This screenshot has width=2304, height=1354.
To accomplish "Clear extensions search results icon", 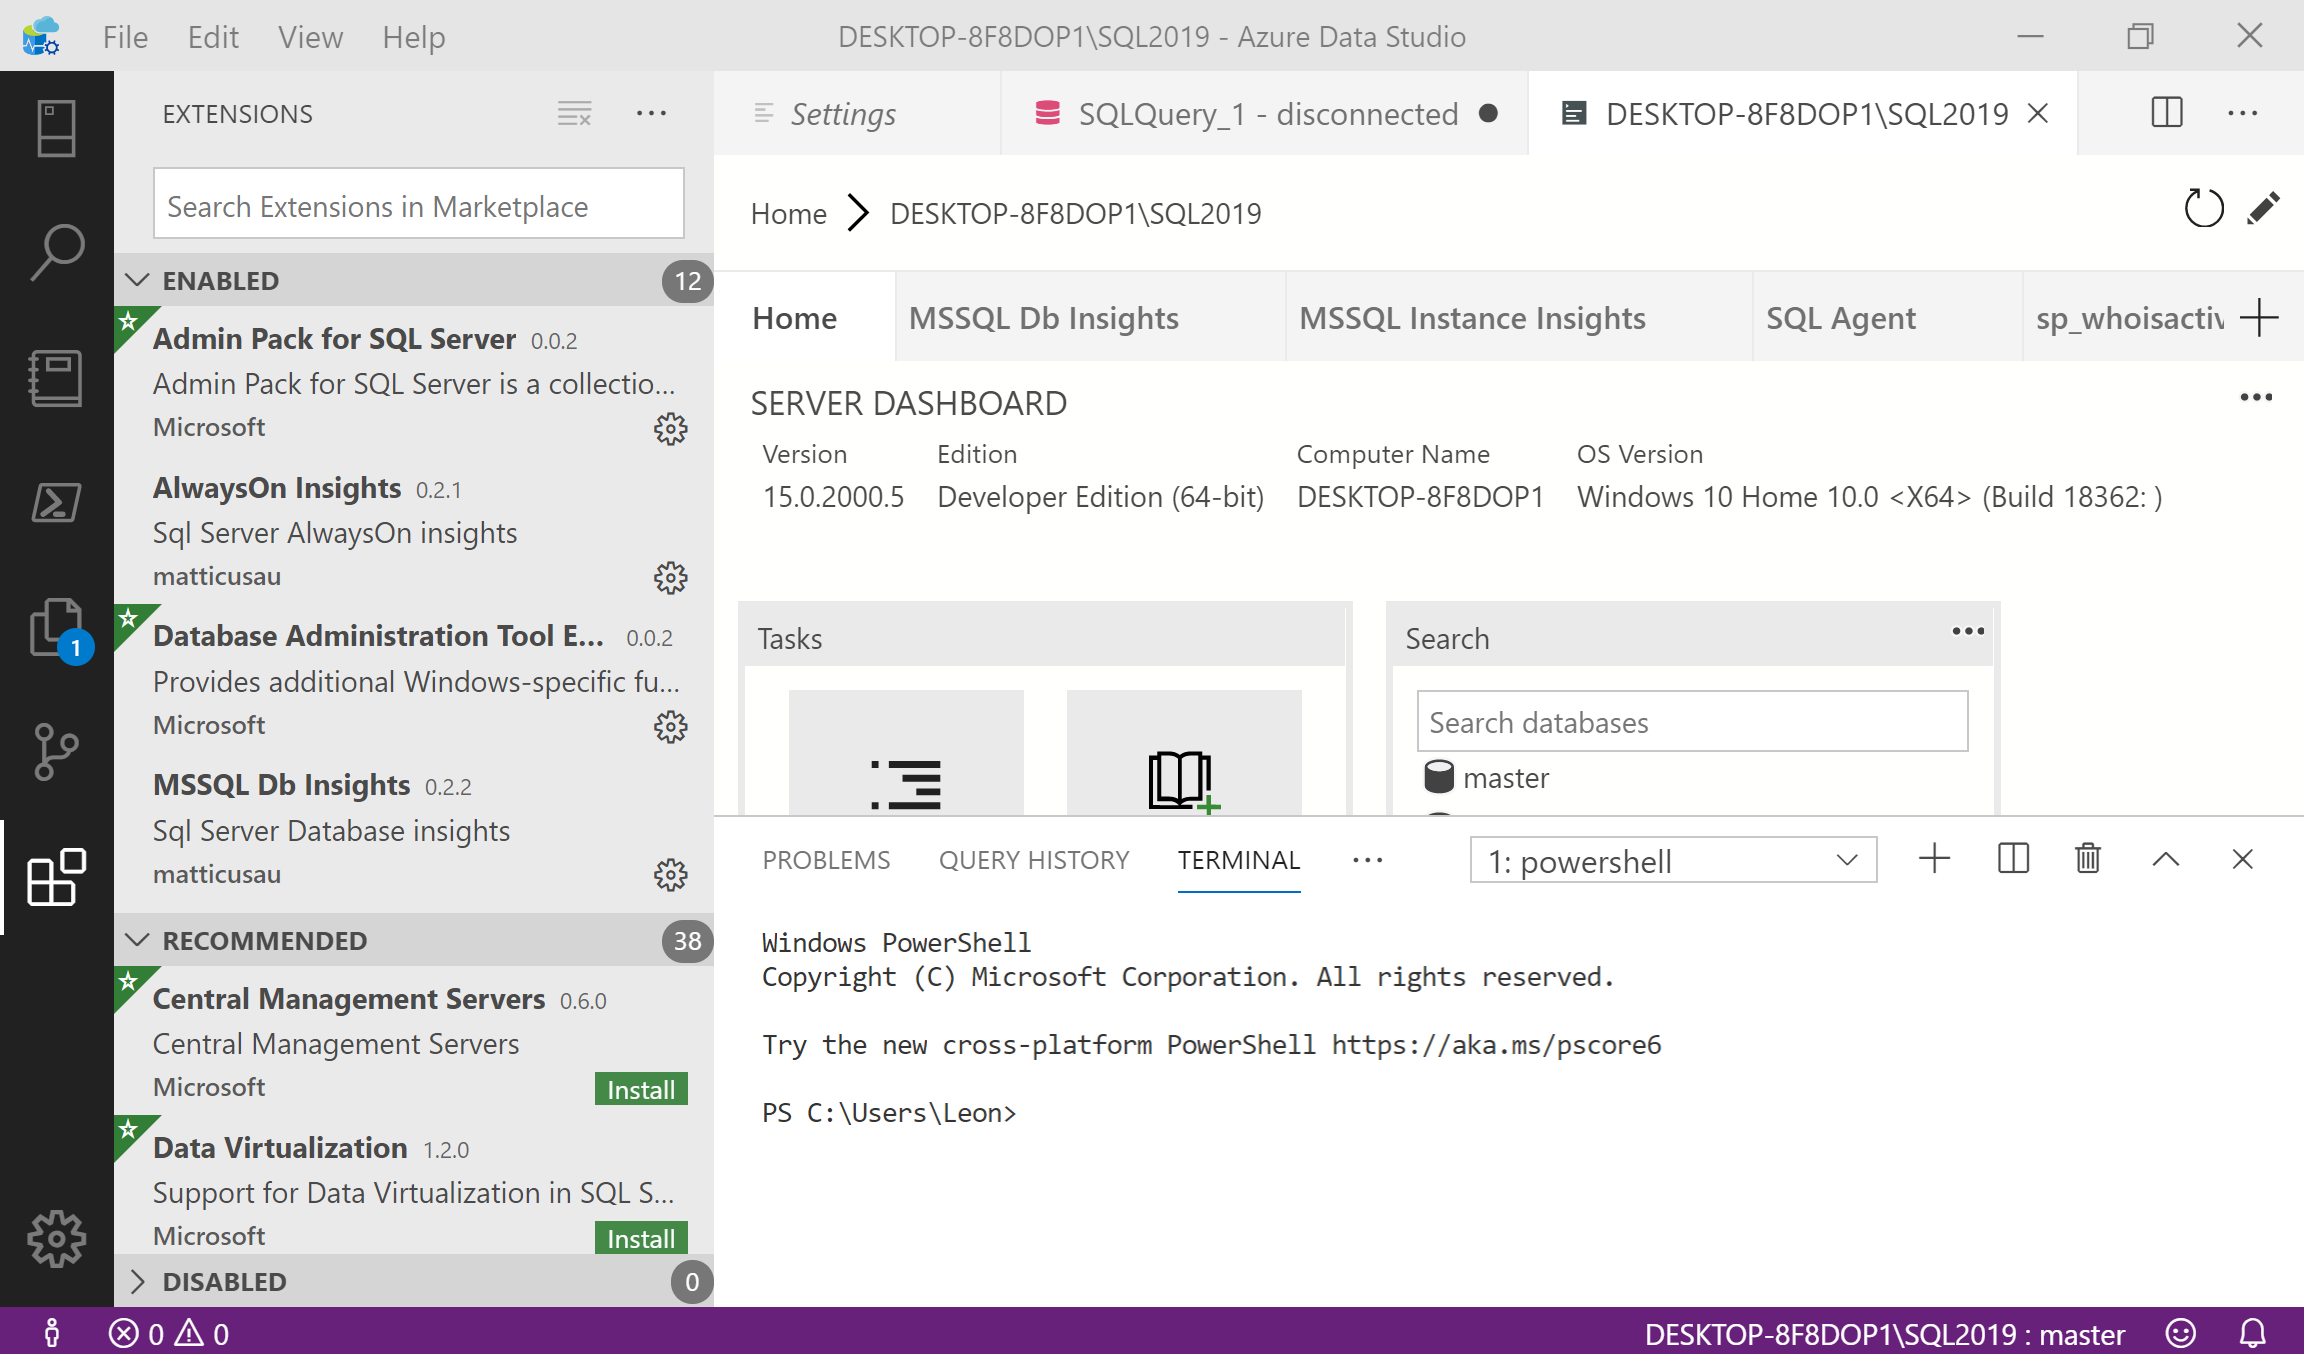I will (x=574, y=114).
